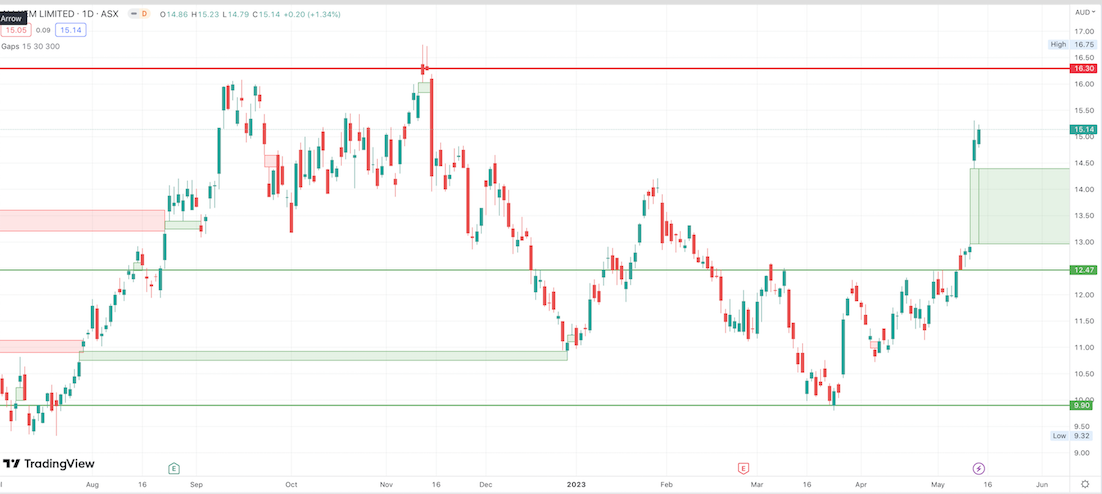1102x494 pixels.
Task: Click the blue 15.14 buy price button
Action: point(72,30)
